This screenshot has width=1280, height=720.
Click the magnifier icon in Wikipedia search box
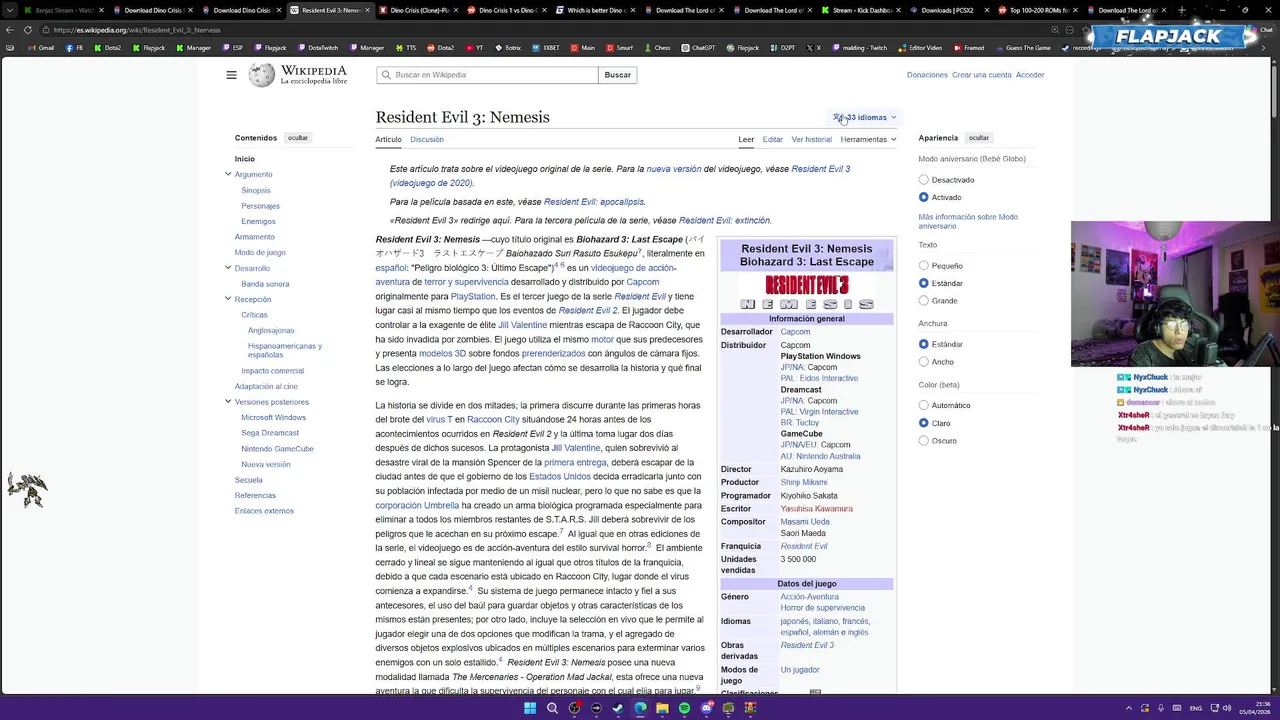[386, 75]
